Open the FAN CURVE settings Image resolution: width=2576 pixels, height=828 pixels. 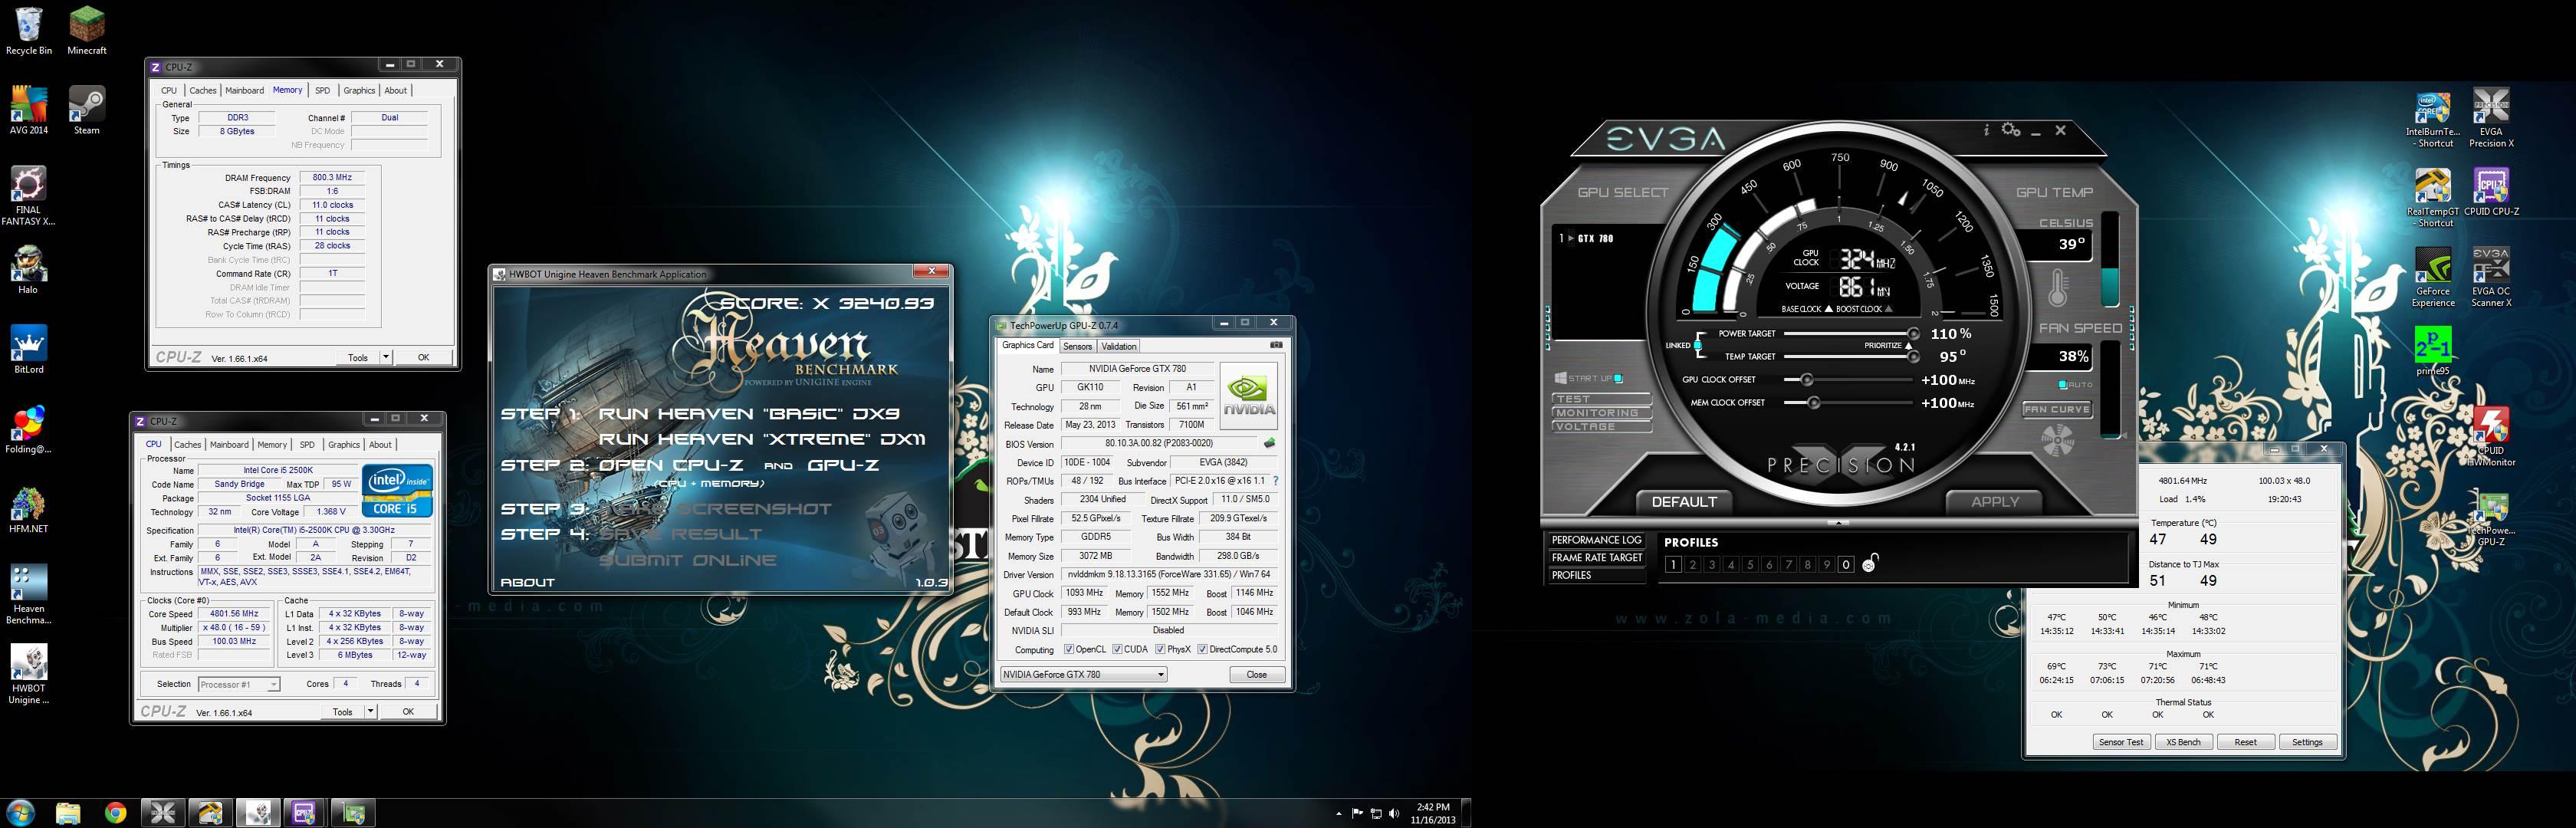coord(2057,409)
